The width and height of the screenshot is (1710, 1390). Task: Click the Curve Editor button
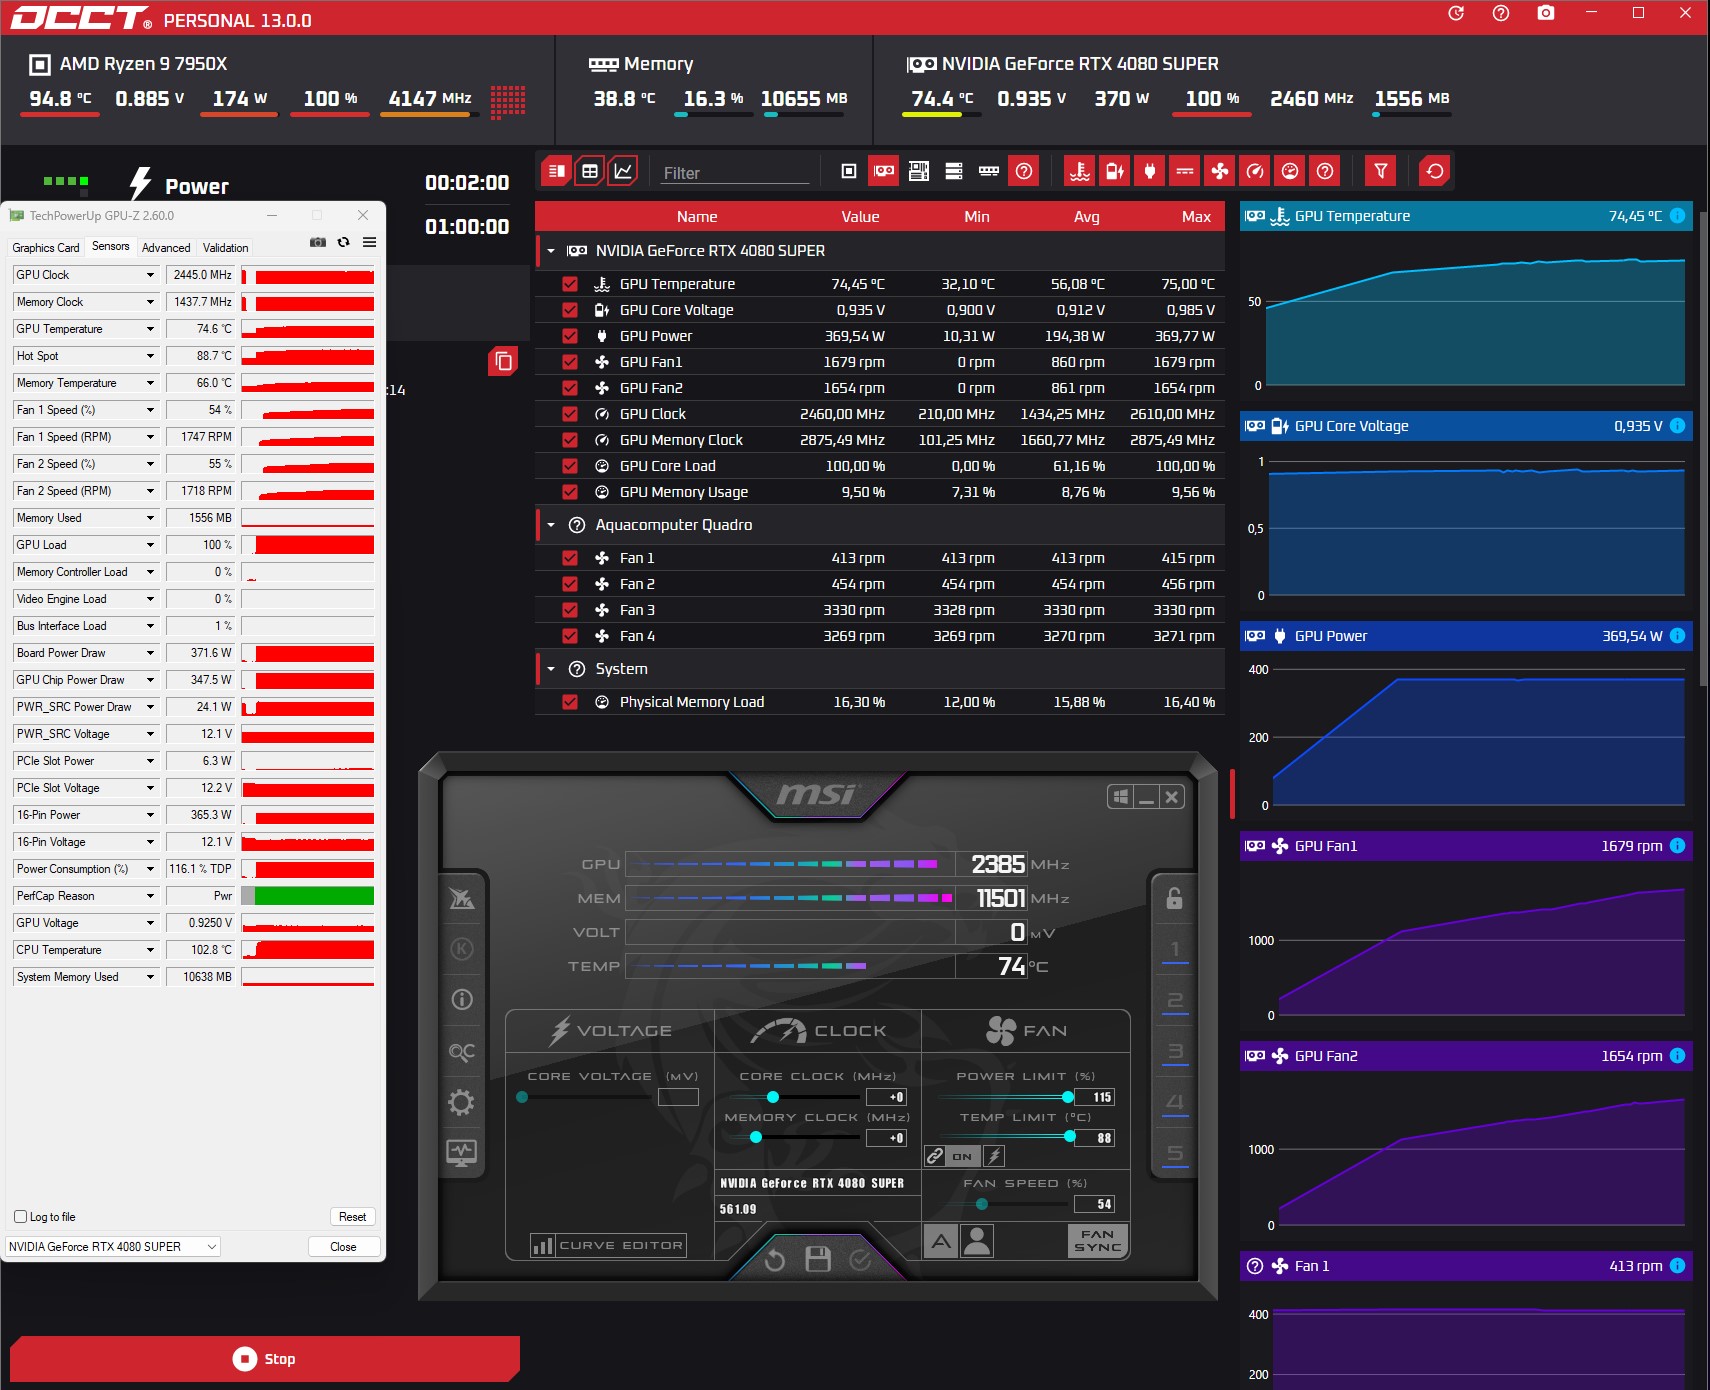[x=608, y=1245]
